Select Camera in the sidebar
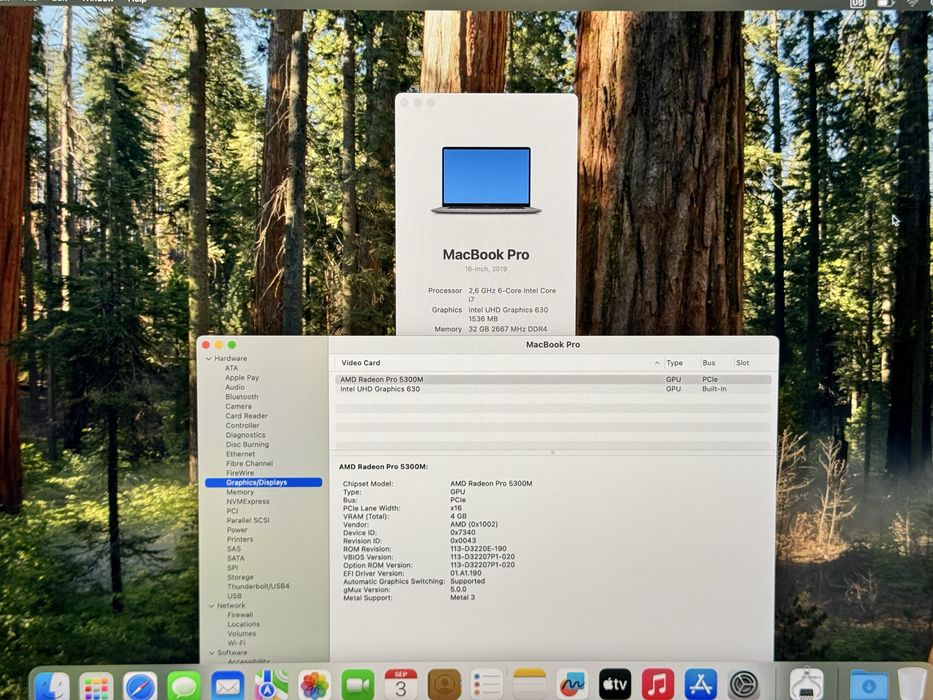933x700 pixels. pyautogui.click(x=238, y=406)
